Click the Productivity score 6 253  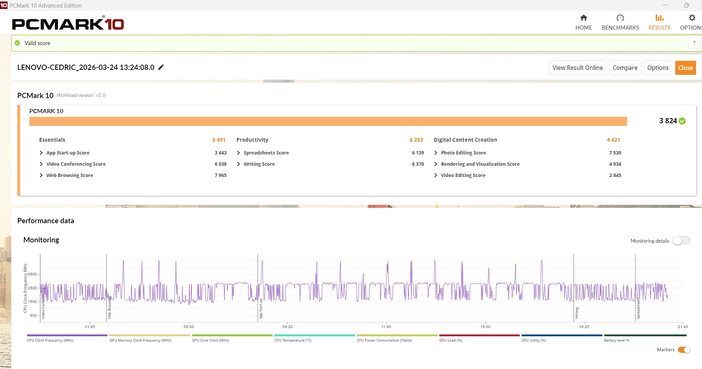click(x=416, y=140)
